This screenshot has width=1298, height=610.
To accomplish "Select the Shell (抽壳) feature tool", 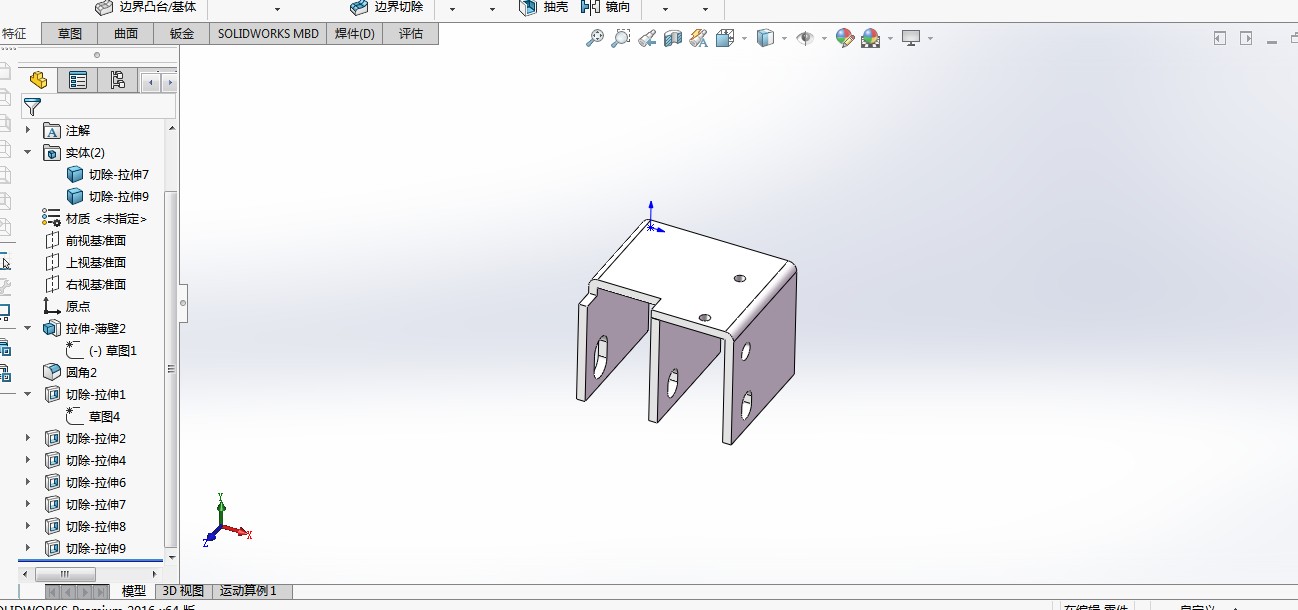I will click(544, 7).
